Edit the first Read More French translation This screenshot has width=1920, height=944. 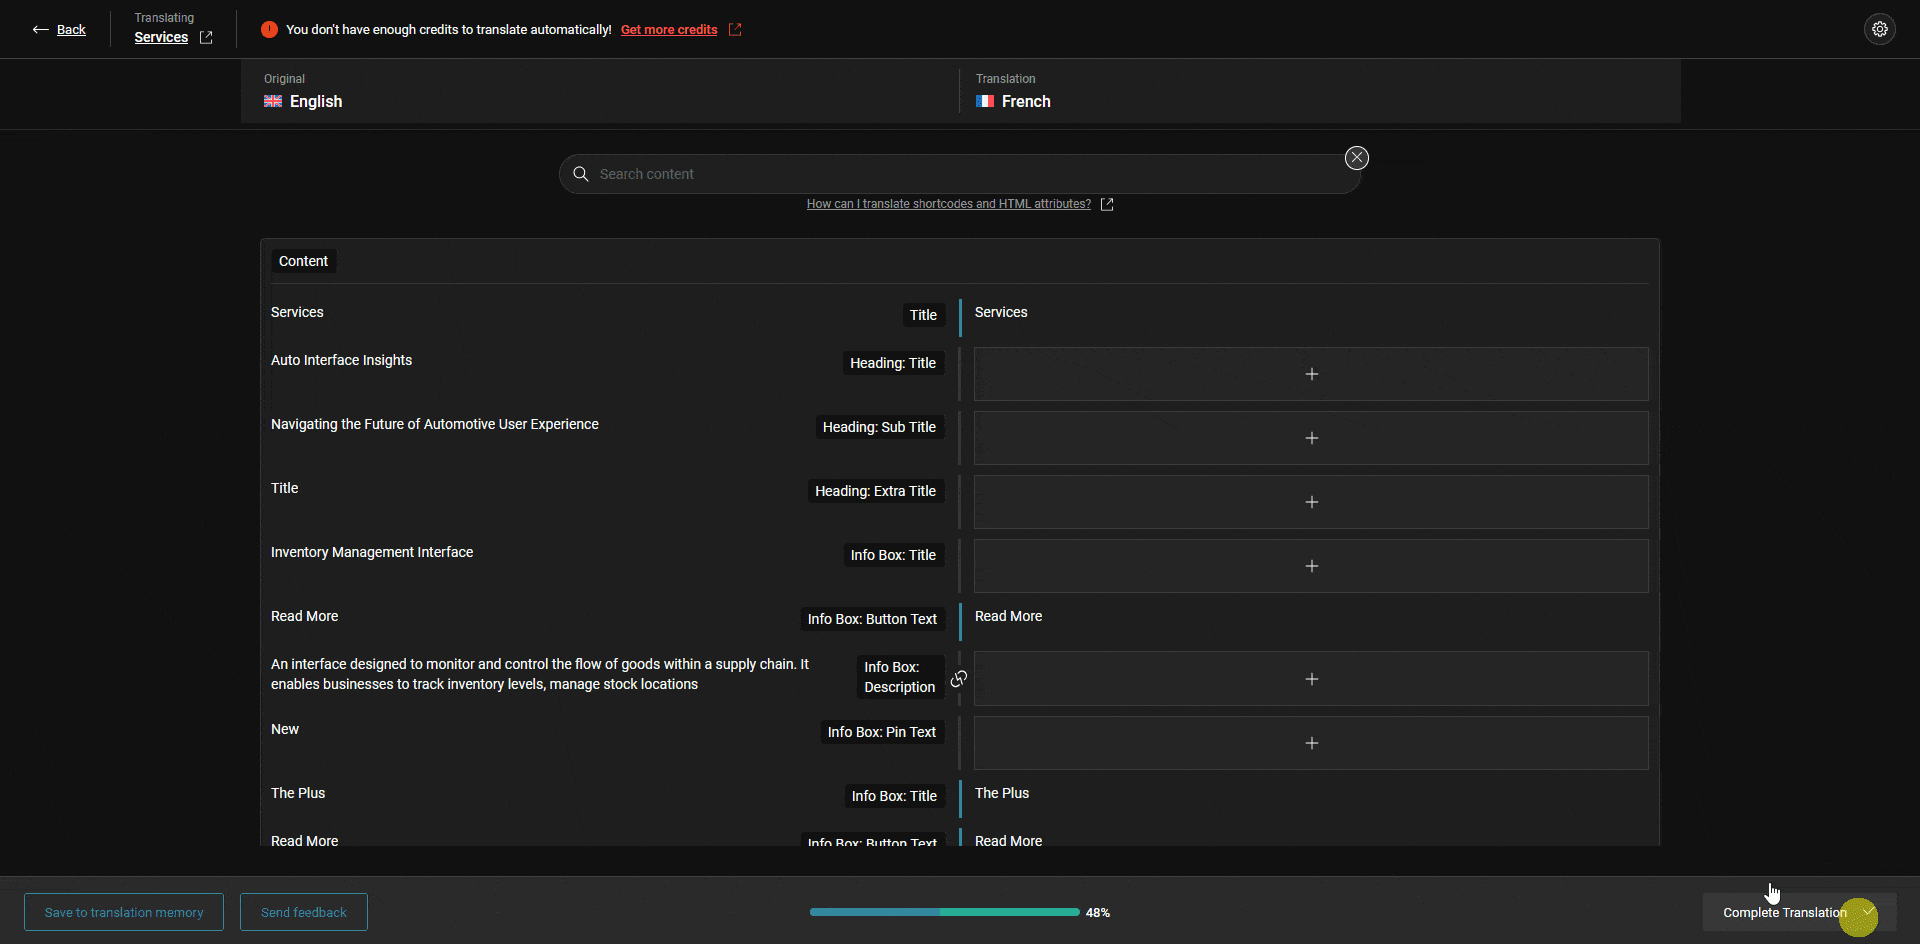(x=1008, y=616)
